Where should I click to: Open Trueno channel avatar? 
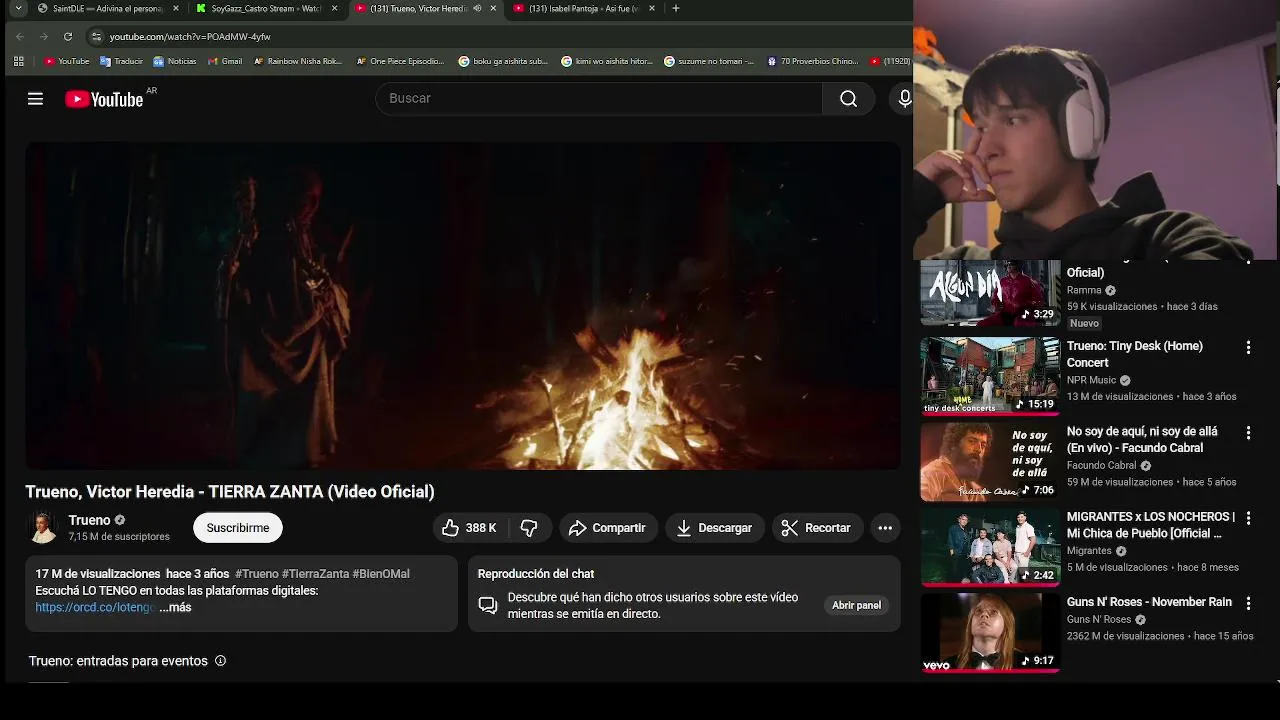point(43,528)
